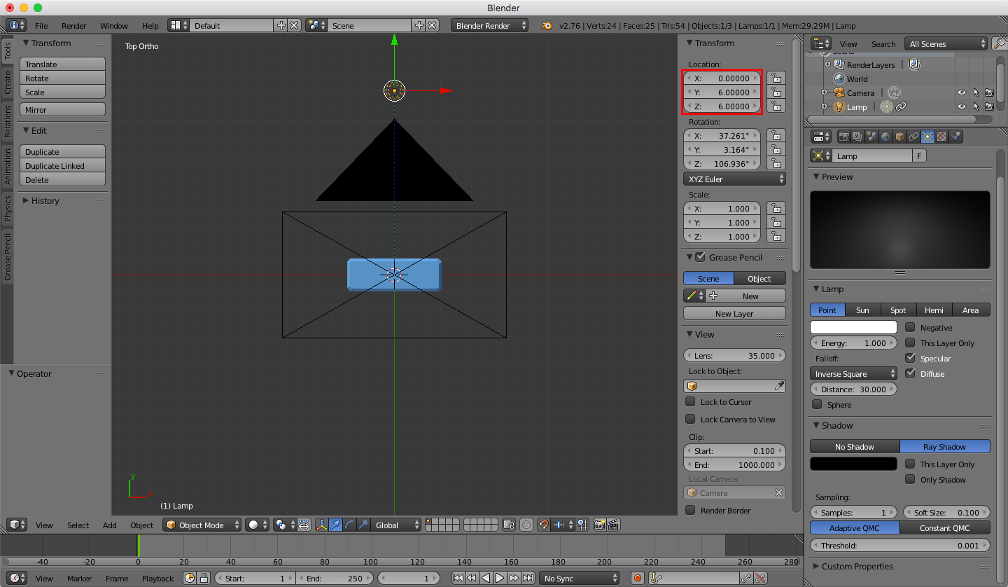1008x587 pixels.
Task: Uncheck the Grease Pencil panel checkbox
Action: click(701, 257)
